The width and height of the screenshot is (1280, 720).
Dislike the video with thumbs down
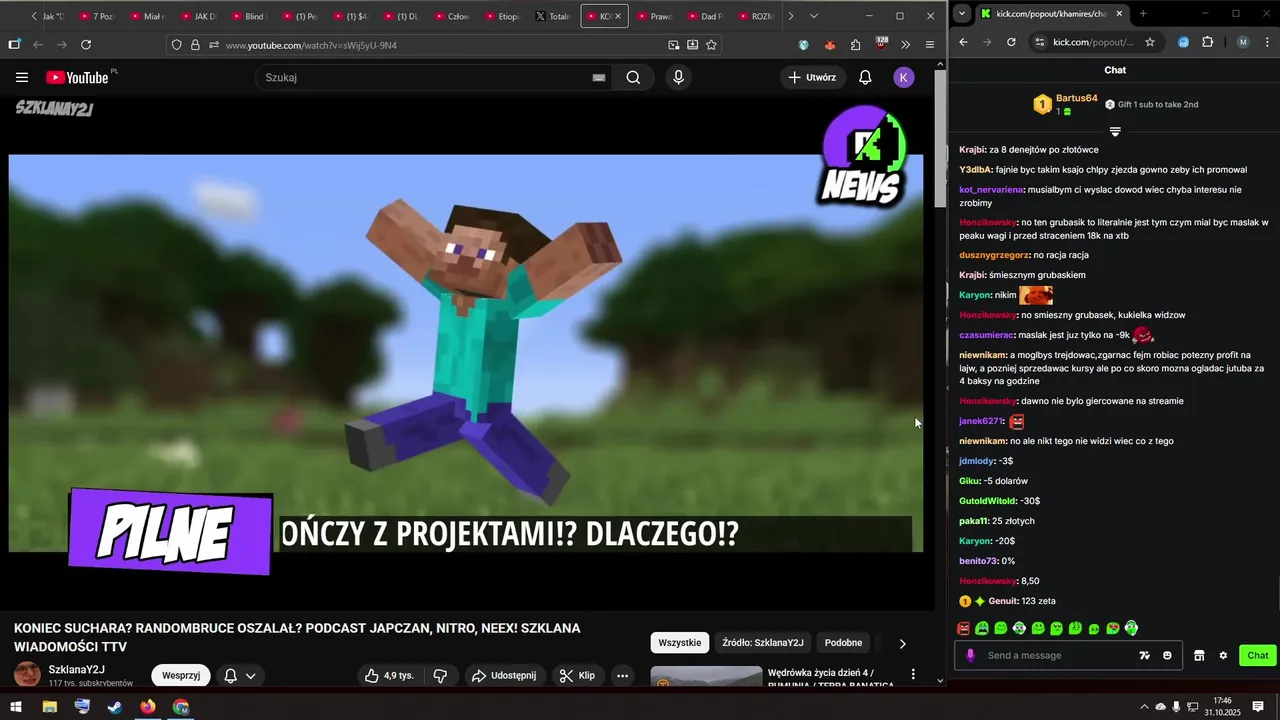tap(440, 675)
